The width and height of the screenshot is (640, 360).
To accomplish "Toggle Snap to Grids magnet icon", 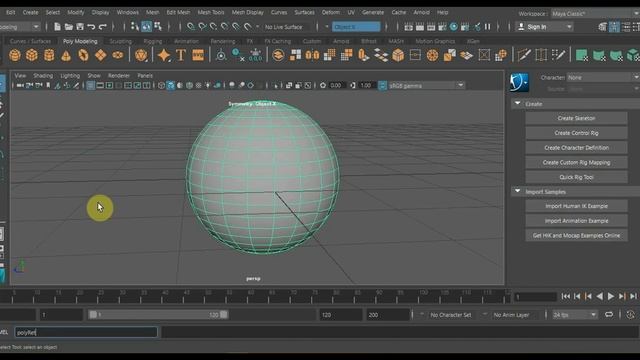I will click(191, 27).
